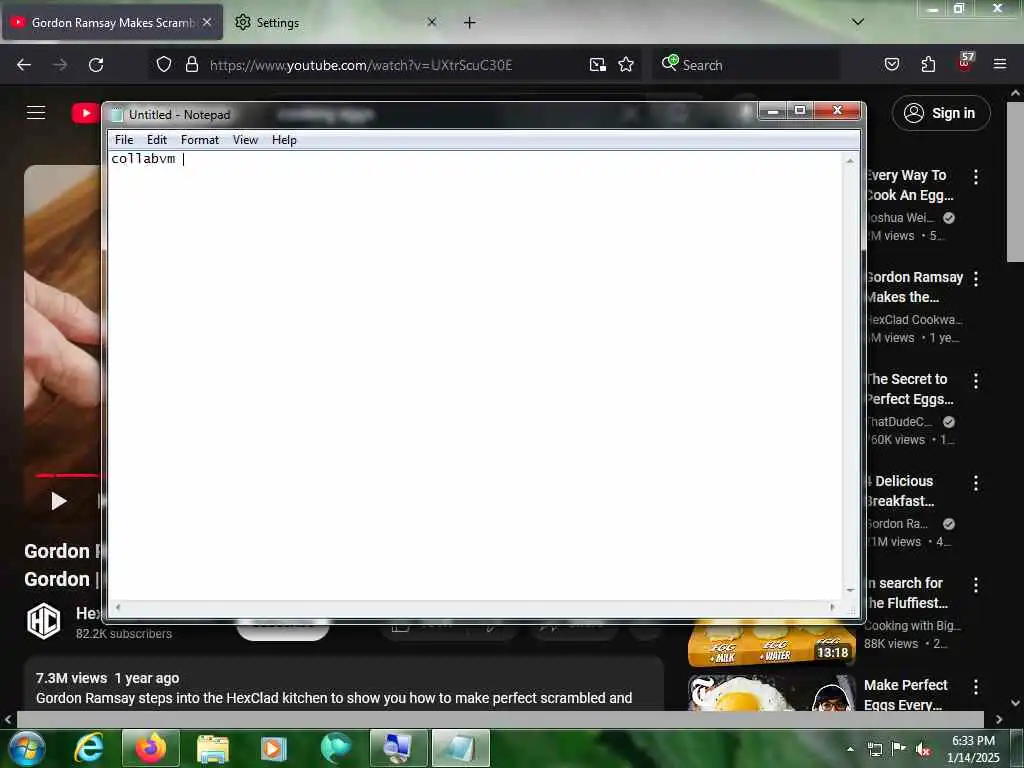Click Notepad horizontal scrollbar left arrow
Viewport: 1024px width, 768px height.
(x=118, y=607)
